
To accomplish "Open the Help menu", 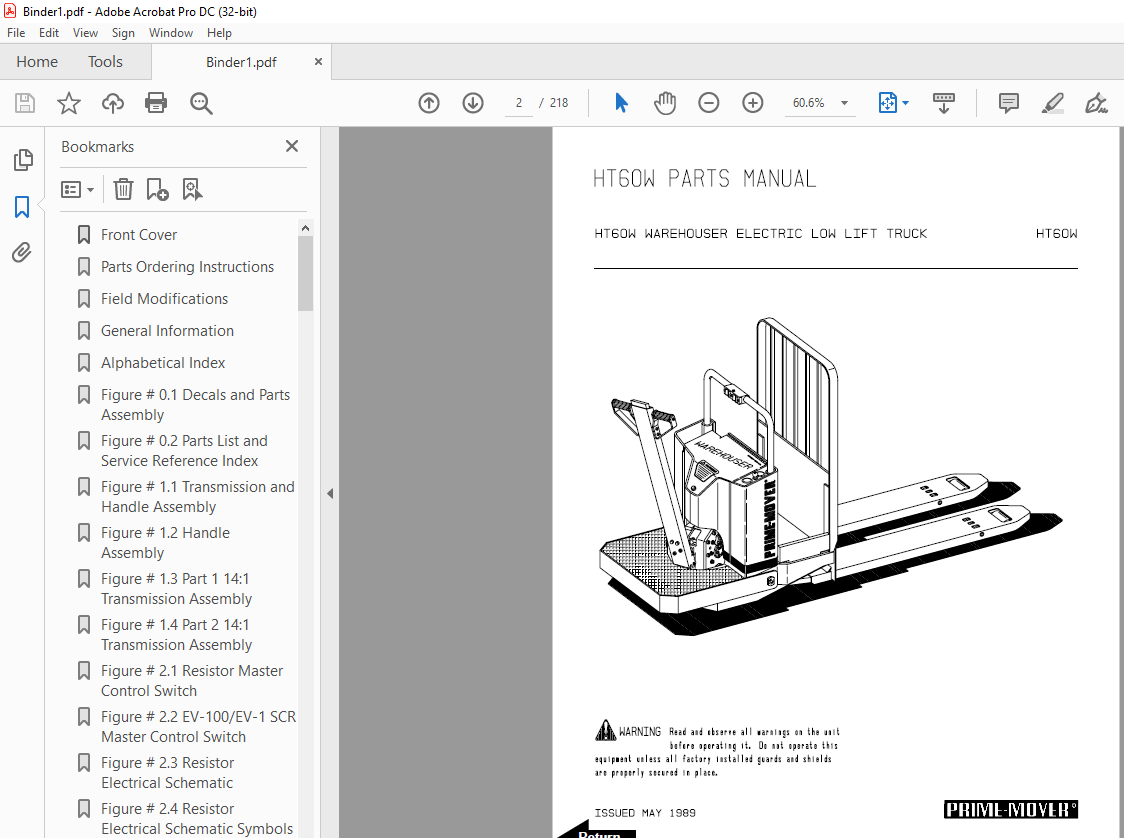I will (219, 33).
